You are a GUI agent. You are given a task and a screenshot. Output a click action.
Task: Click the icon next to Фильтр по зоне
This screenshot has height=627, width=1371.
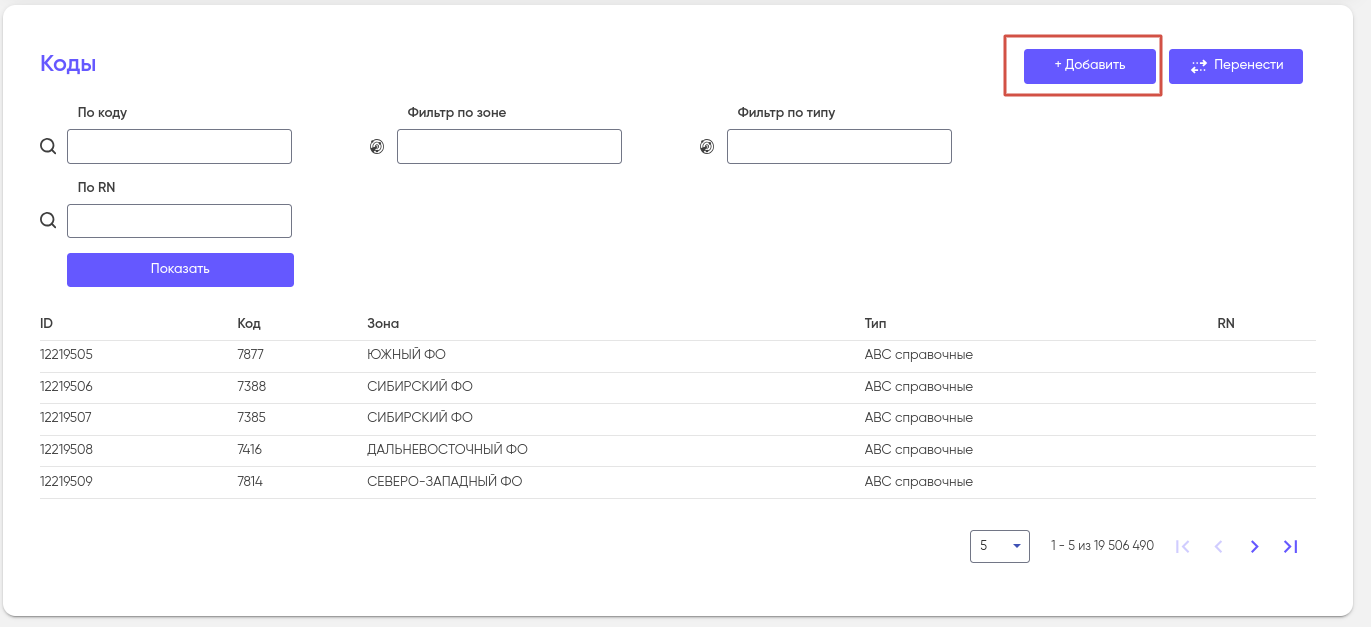click(377, 147)
